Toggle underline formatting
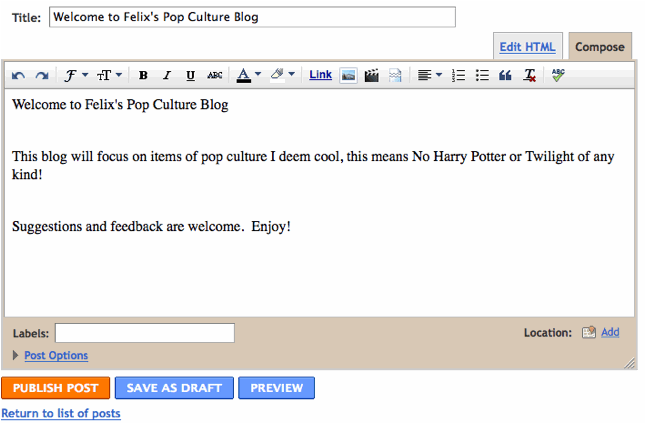Viewport: 646px width, 424px height. (190, 75)
